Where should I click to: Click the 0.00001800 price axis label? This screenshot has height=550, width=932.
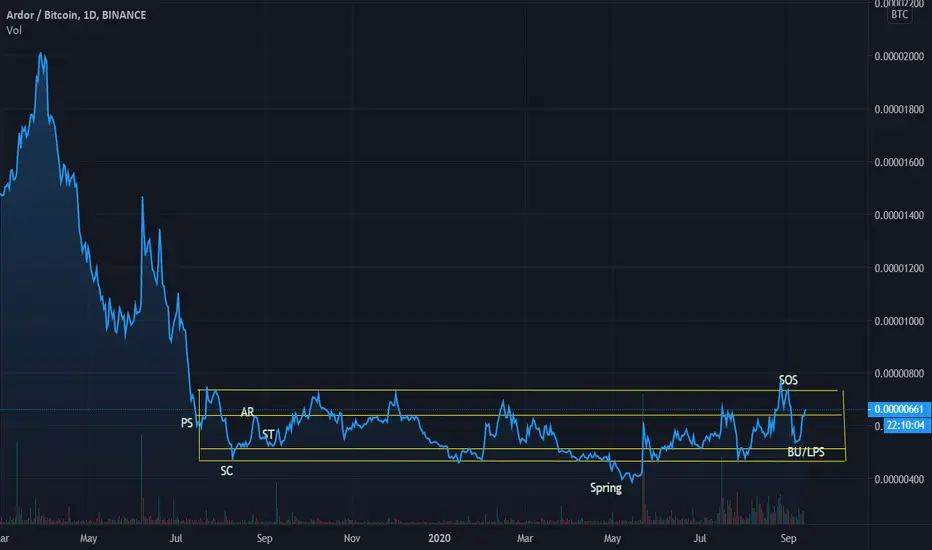click(899, 109)
